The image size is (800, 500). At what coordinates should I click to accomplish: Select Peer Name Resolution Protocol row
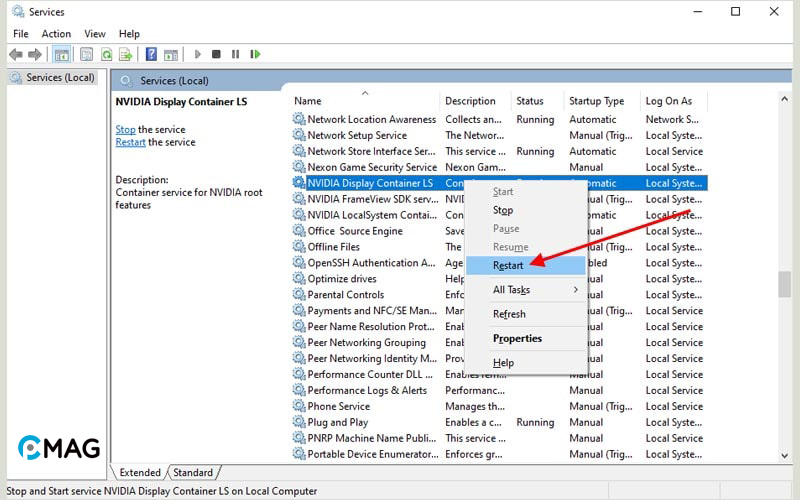point(499,327)
